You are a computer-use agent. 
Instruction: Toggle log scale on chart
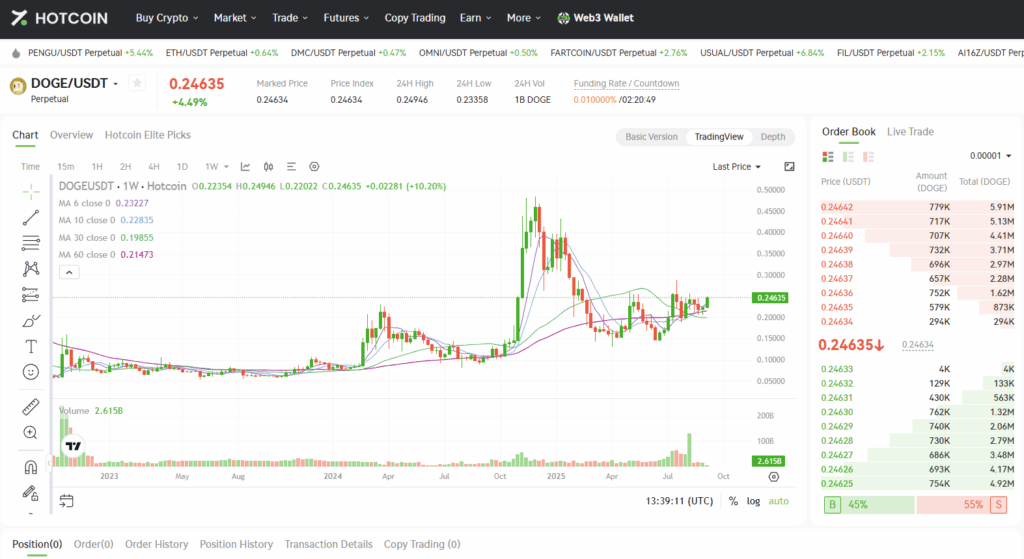(x=754, y=501)
